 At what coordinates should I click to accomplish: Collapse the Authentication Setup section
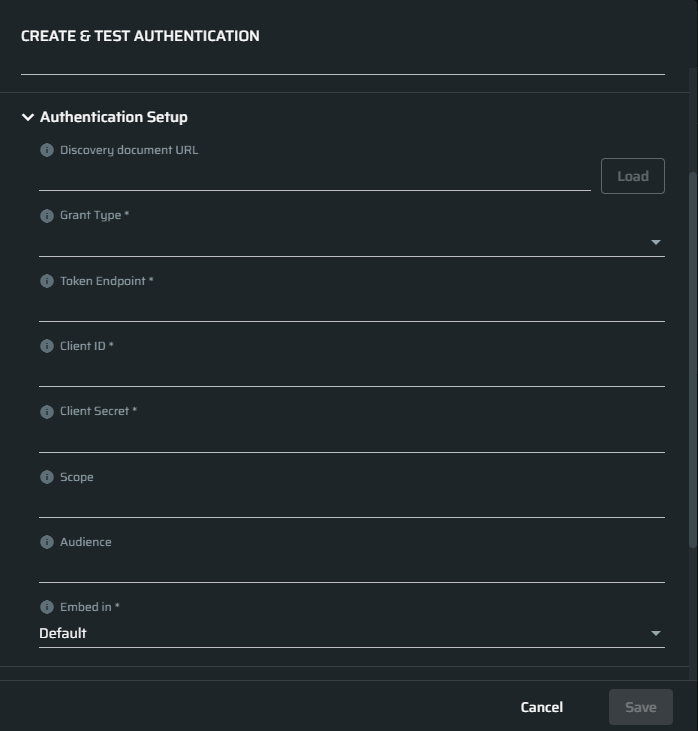[28, 117]
